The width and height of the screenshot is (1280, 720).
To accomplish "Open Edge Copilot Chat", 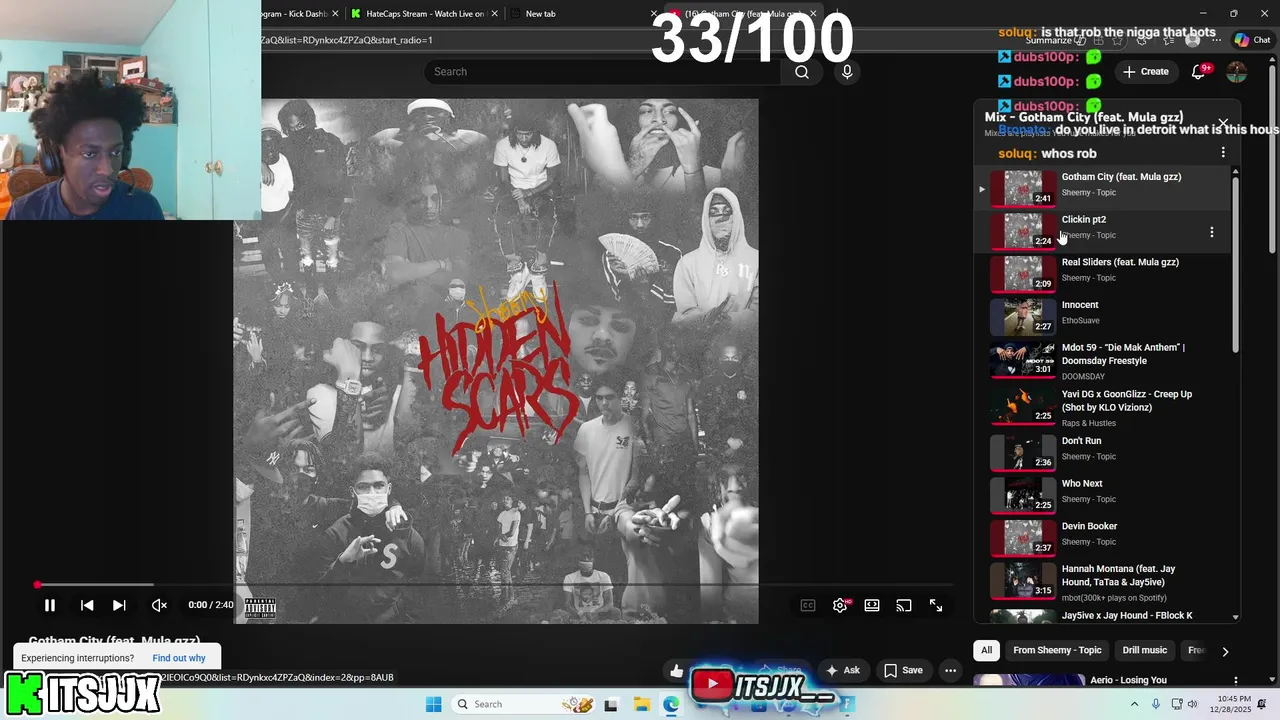I will [x=1252, y=40].
